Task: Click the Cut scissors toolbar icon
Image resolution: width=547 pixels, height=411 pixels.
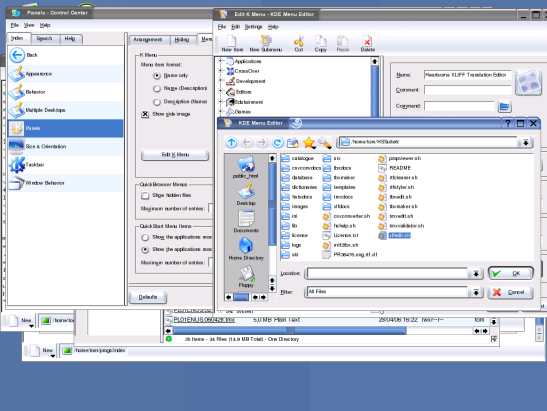Action: [x=299, y=44]
